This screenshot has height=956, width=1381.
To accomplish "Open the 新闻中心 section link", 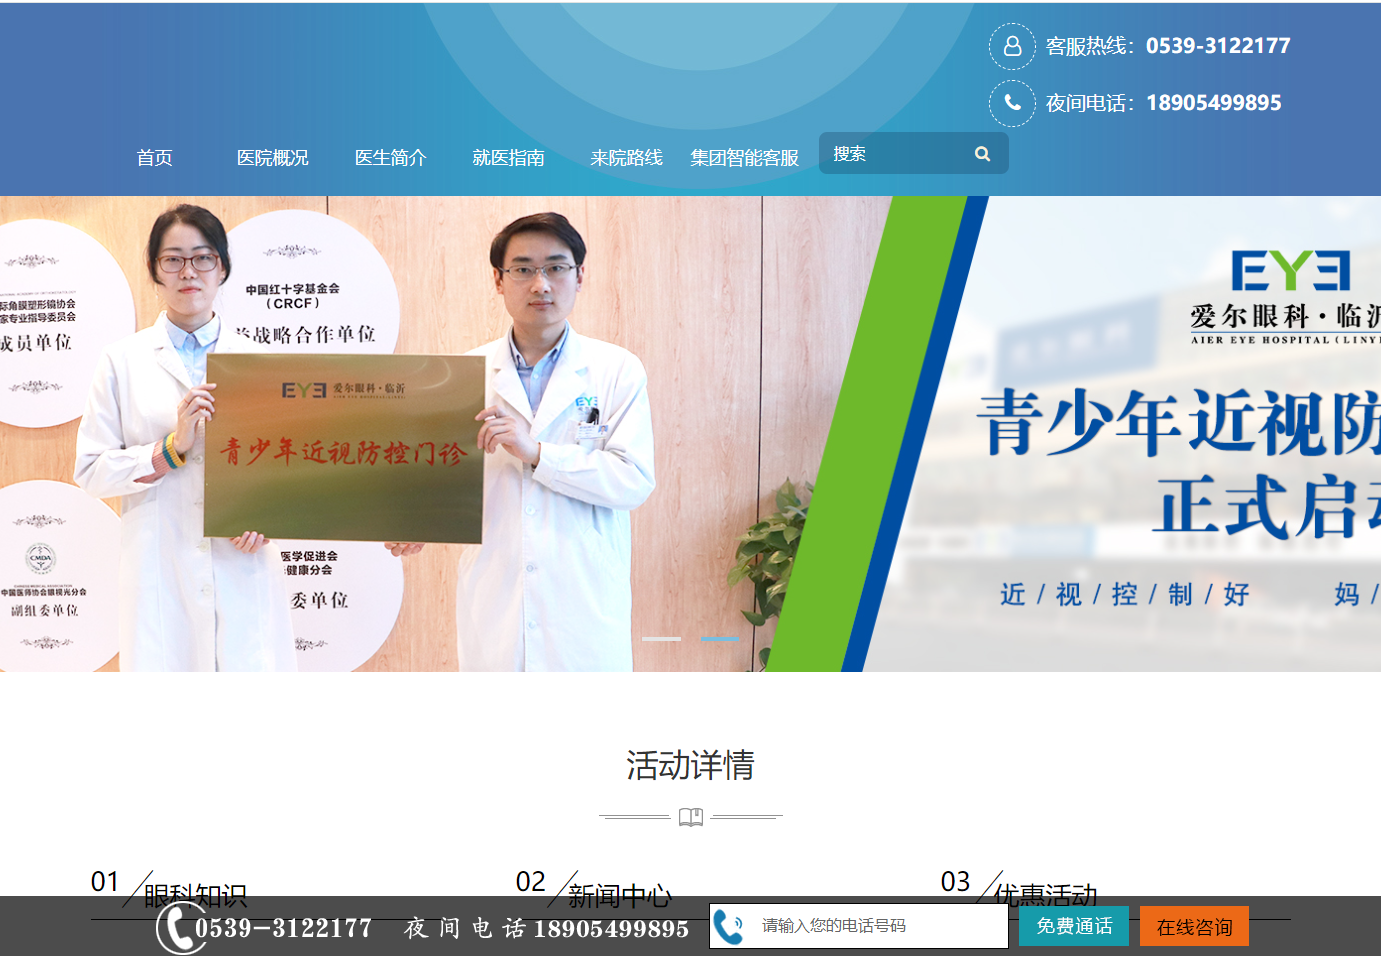I will pyautogui.click(x=620, y=895).
